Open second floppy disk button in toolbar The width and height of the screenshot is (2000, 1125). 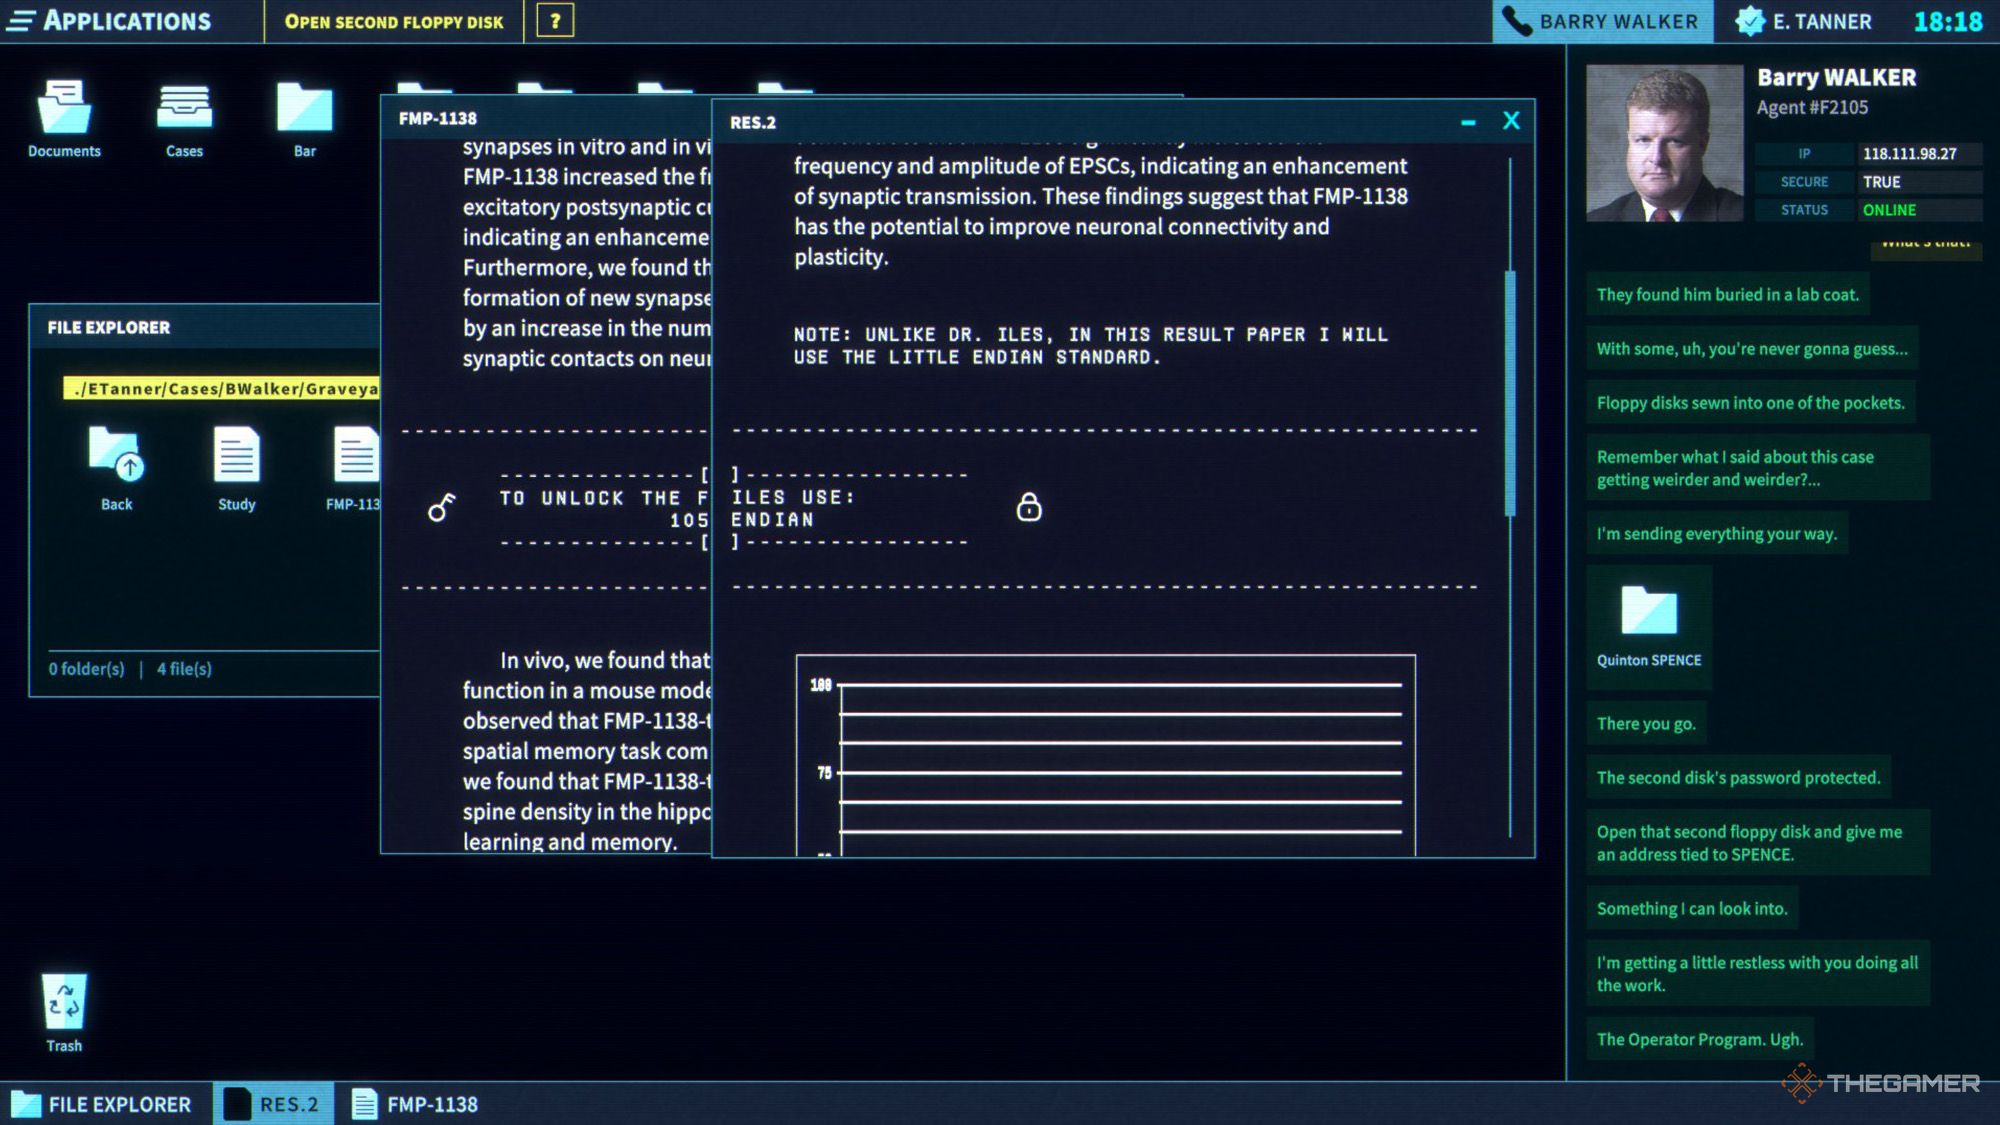[397, 19]
